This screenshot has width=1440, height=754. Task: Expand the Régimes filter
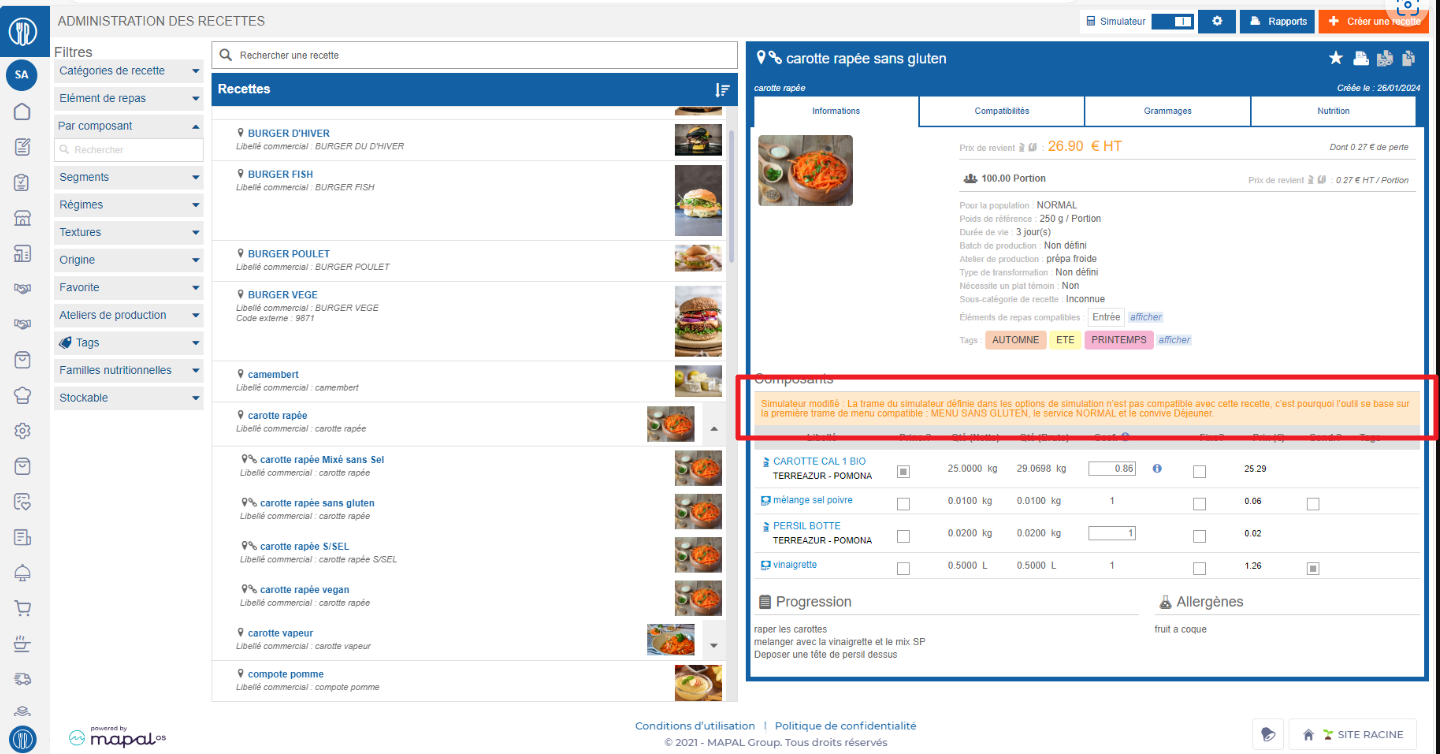pyautogui.click(x=129, y=204)
